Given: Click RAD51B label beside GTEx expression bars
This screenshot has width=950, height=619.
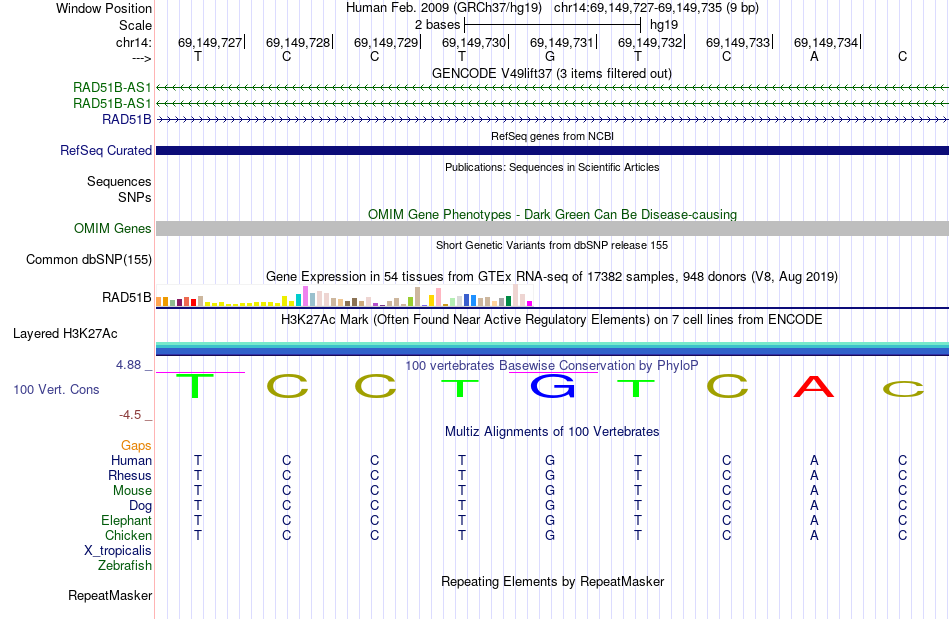Looking at the screenshot, I should tap(127, 297).
